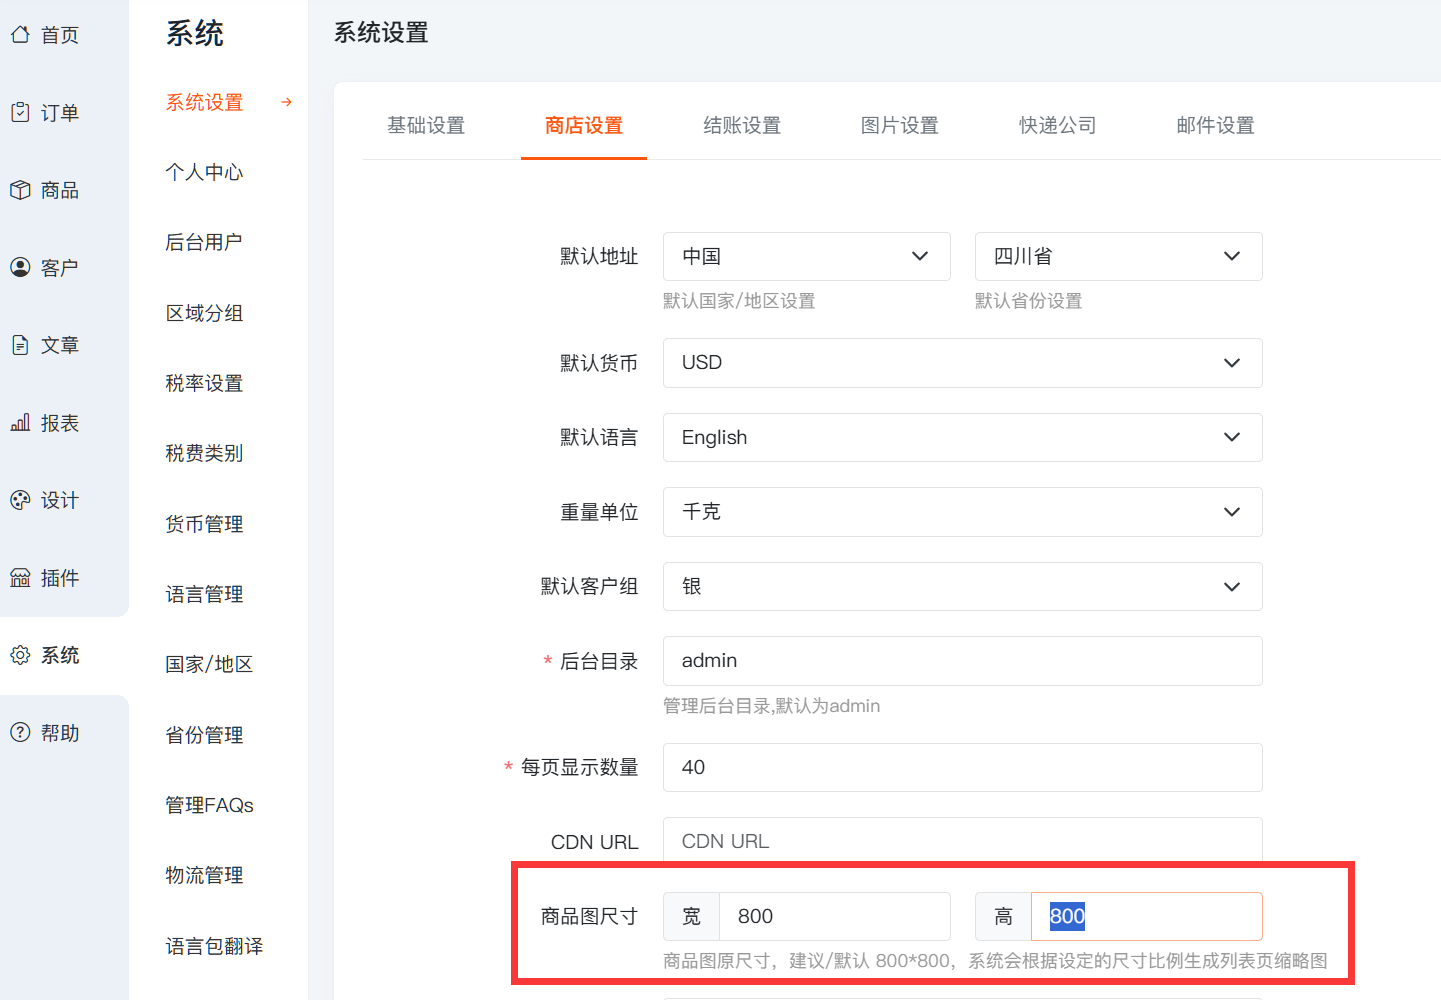Open 货币管理 in the system submenu

pyautogui.click(x=204, y=524)
